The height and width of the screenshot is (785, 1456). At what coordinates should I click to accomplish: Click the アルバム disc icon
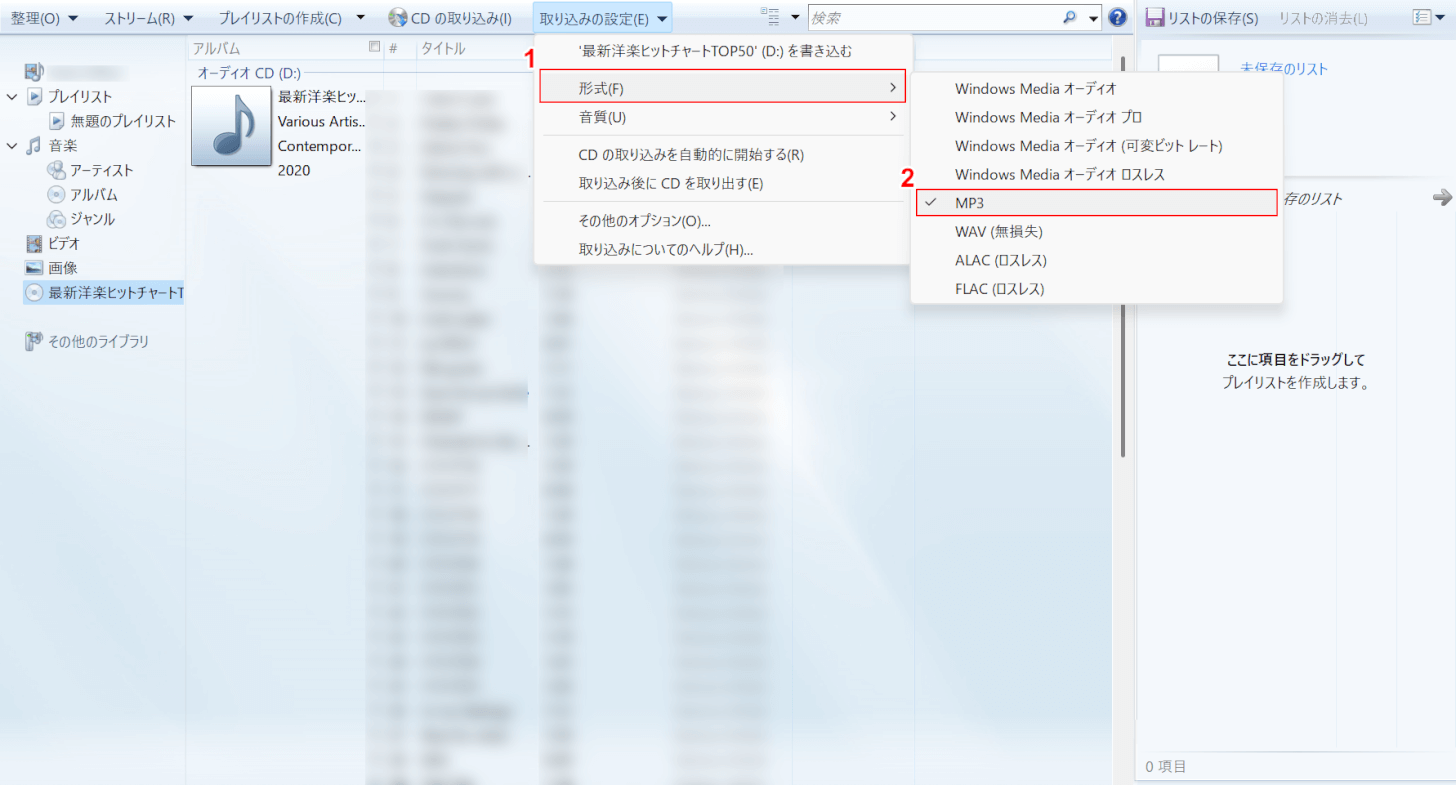57,195
